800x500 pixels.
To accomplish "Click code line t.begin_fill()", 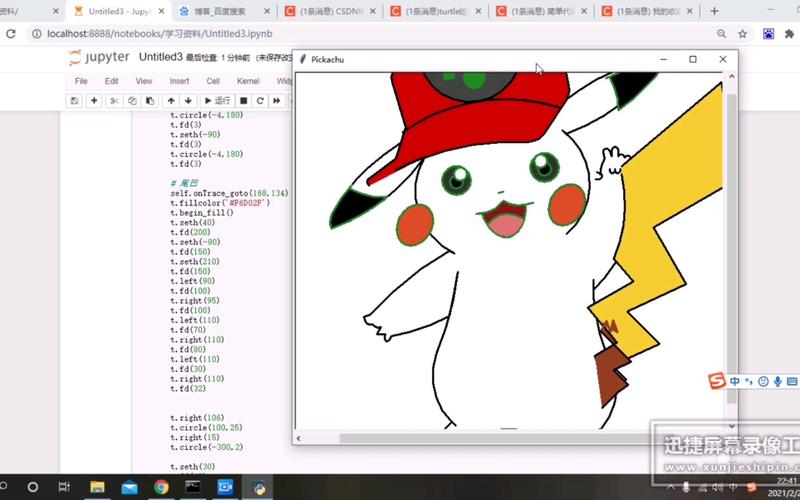I will 202,213.
